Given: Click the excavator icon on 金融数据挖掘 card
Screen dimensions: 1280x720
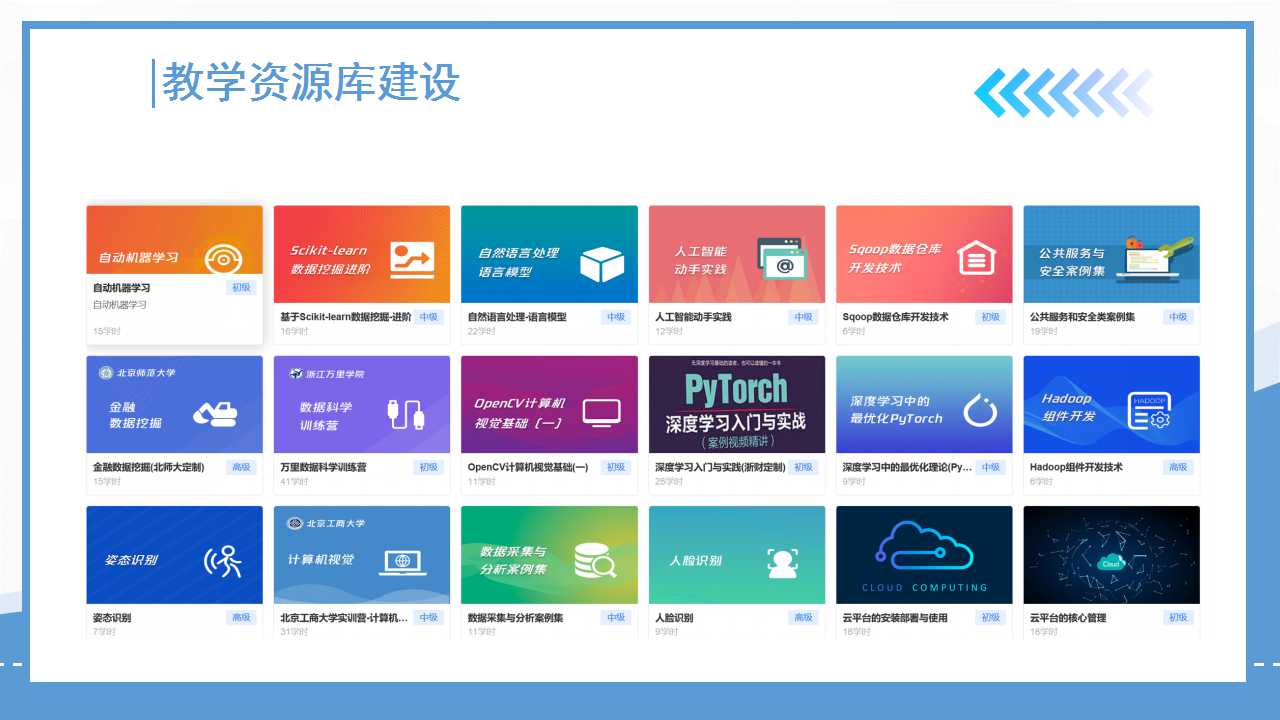Looking at the screenshot, I should [215, 411].
